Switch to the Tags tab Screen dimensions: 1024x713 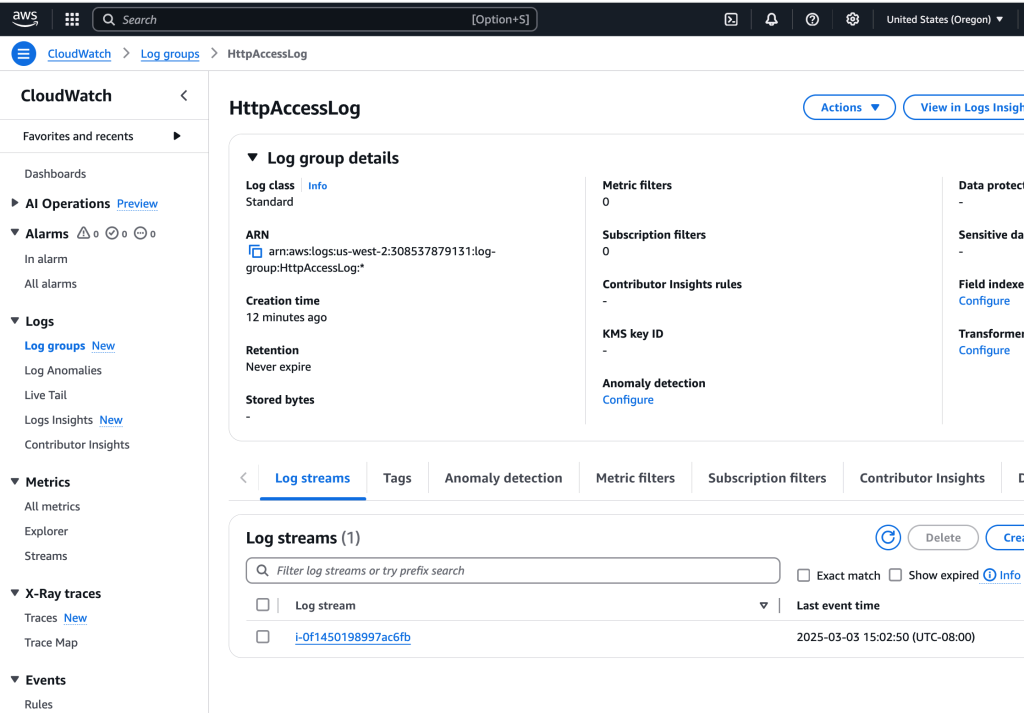[x=397, y=478]
